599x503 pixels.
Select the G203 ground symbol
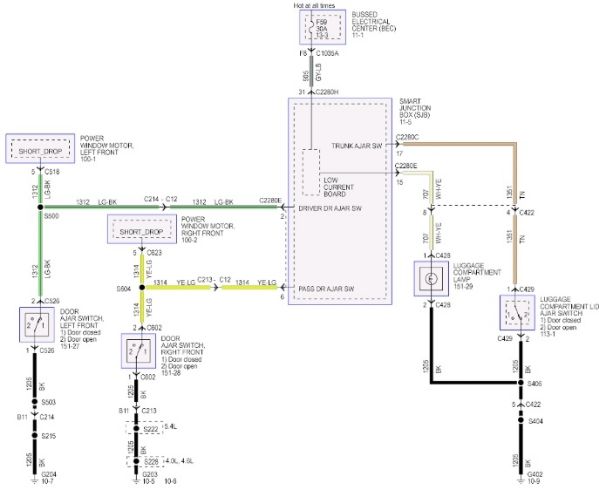pyautogui.click(x=136, y=480)
